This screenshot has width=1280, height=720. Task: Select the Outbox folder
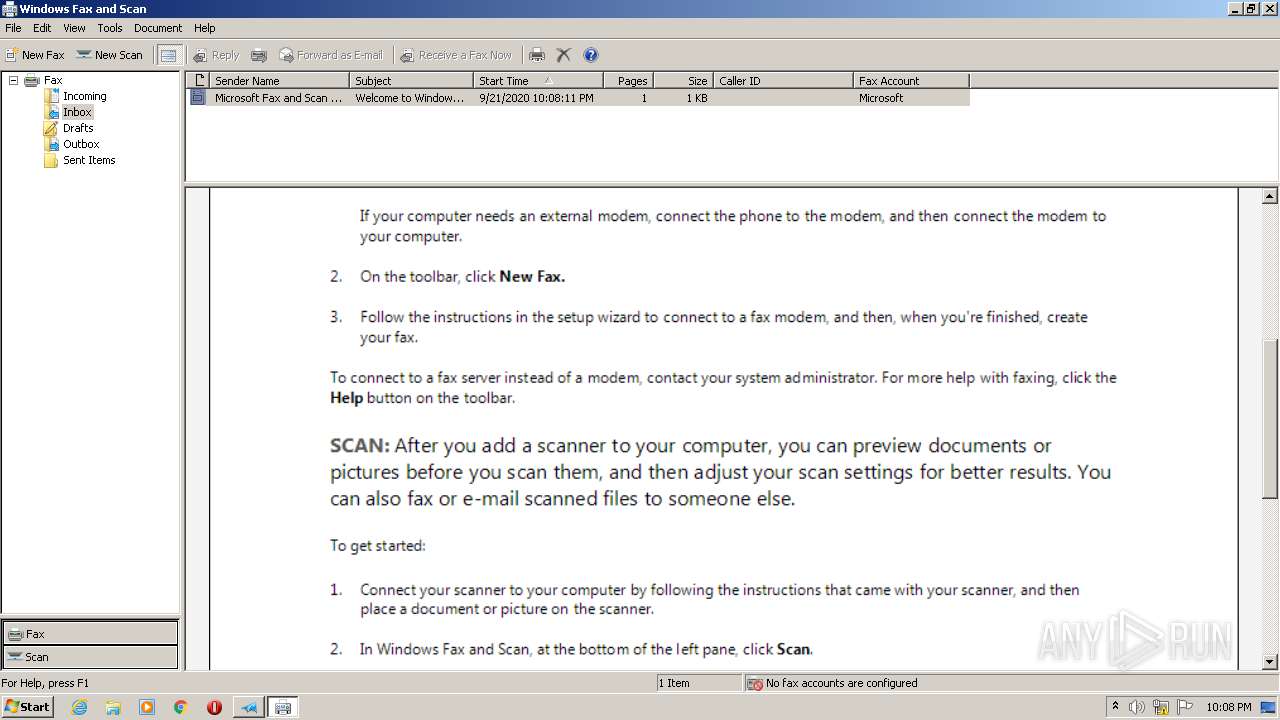pos(81,144)
